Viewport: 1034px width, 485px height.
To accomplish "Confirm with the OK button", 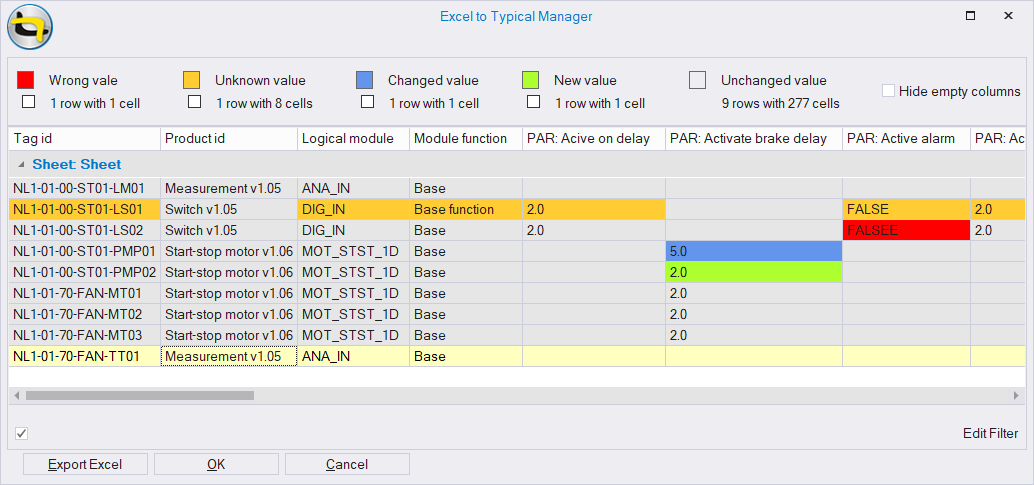I will point(216,464).
